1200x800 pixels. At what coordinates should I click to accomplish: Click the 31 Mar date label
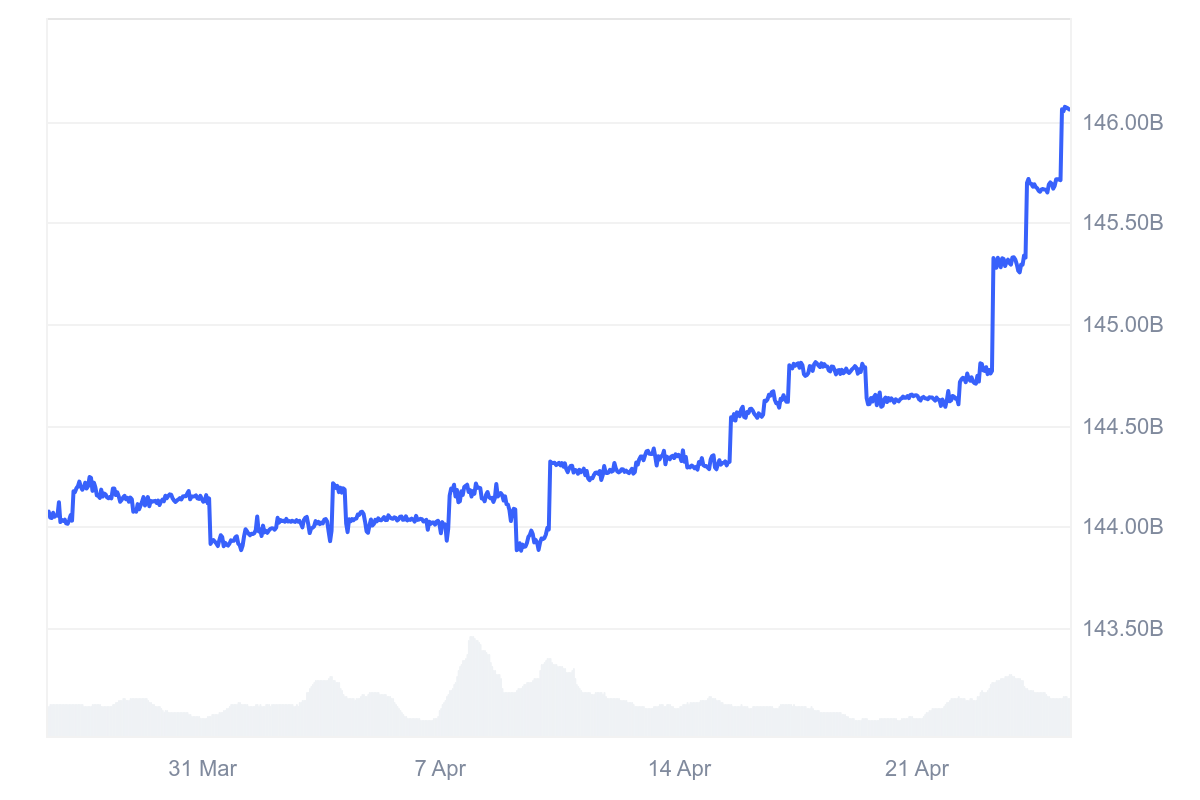(203, 769)
